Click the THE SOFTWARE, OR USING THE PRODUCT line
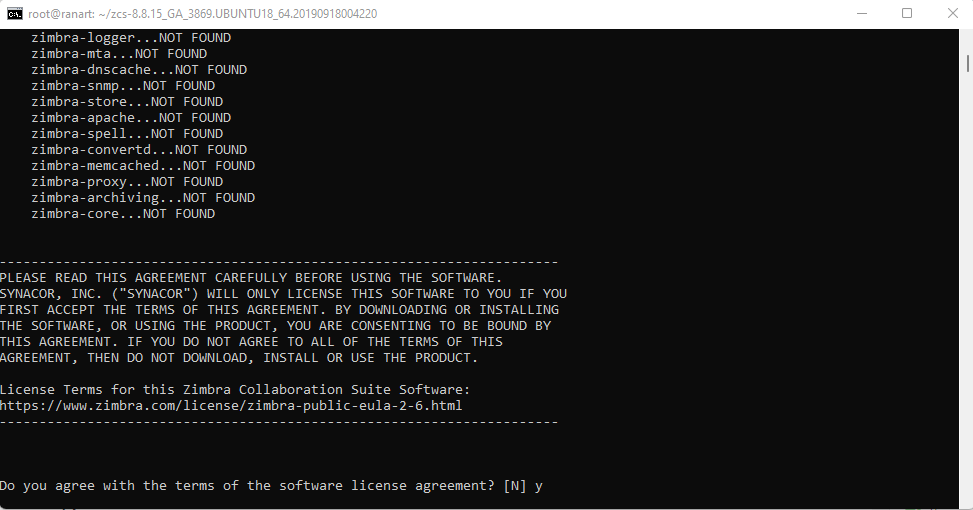 275,326
